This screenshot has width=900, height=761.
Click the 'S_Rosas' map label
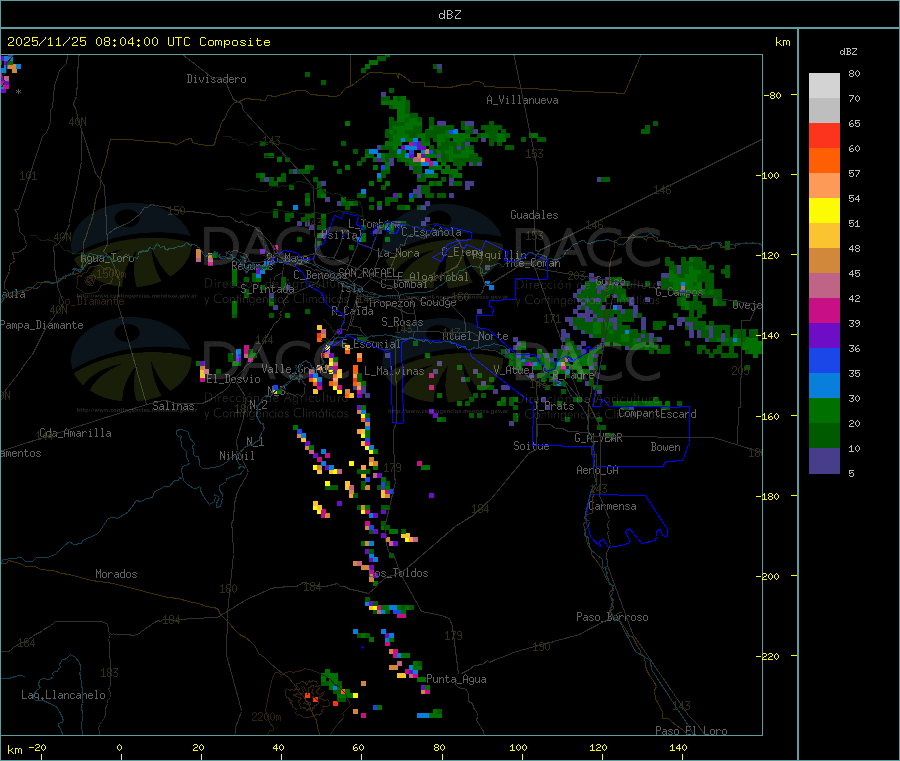click(402, 322)
